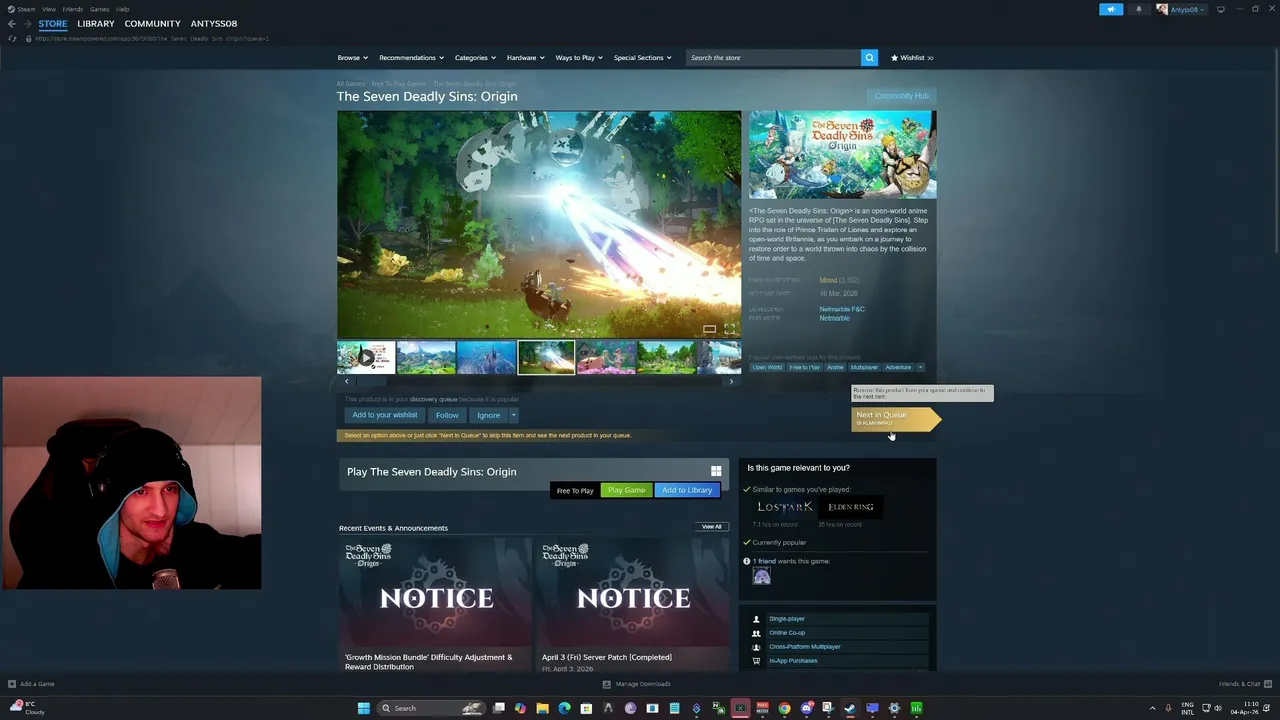The height and width of the screenshot is (720, 1280).
Task: Click the store search magnifier button
Action: click(x=869, y=57)
